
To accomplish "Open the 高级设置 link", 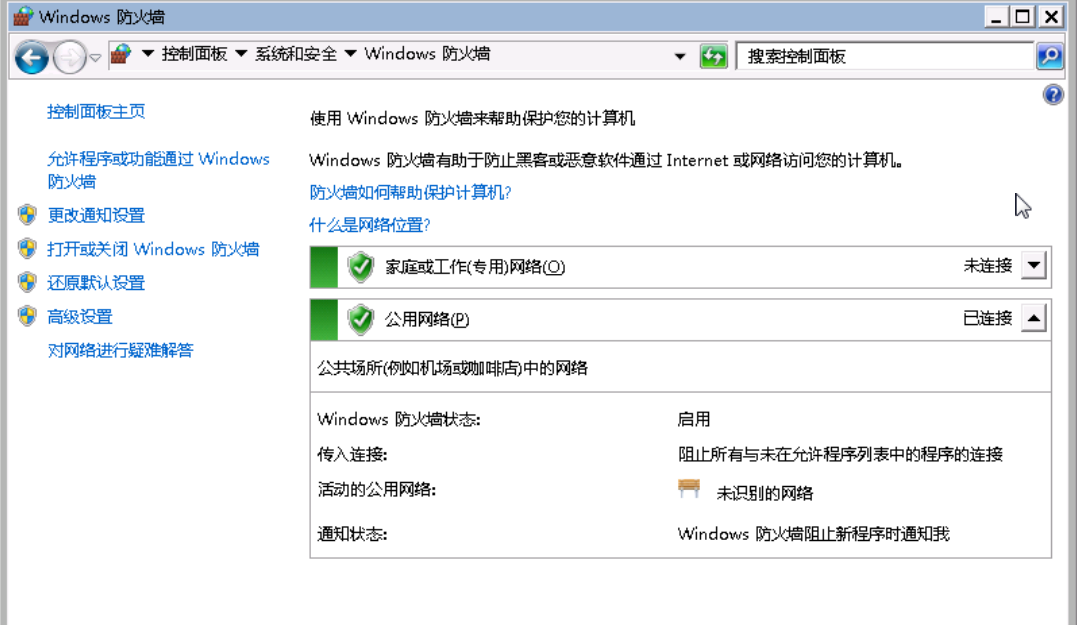I will point(80,317).
